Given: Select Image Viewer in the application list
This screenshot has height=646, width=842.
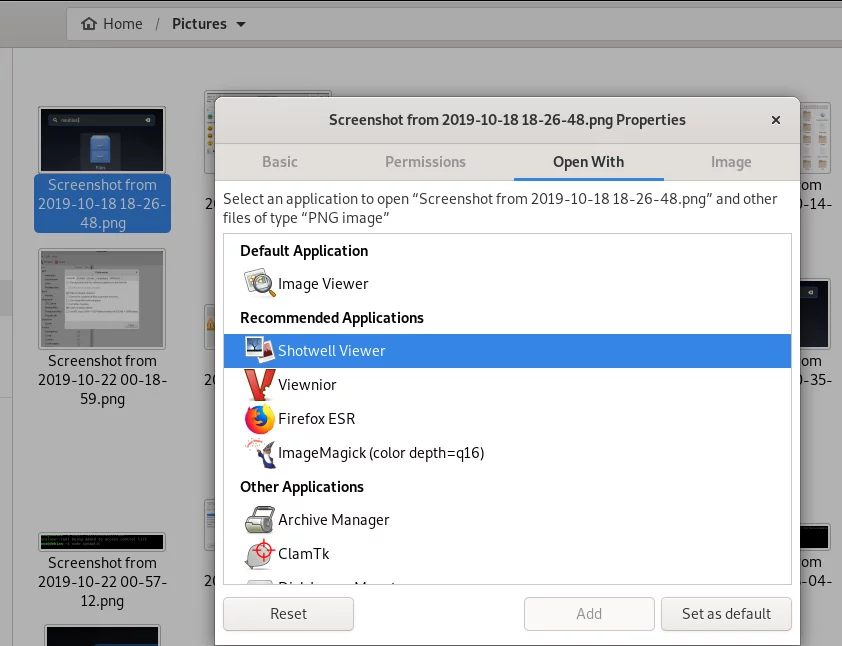Looking at the screenshot, I should click(x=507, y=283).
